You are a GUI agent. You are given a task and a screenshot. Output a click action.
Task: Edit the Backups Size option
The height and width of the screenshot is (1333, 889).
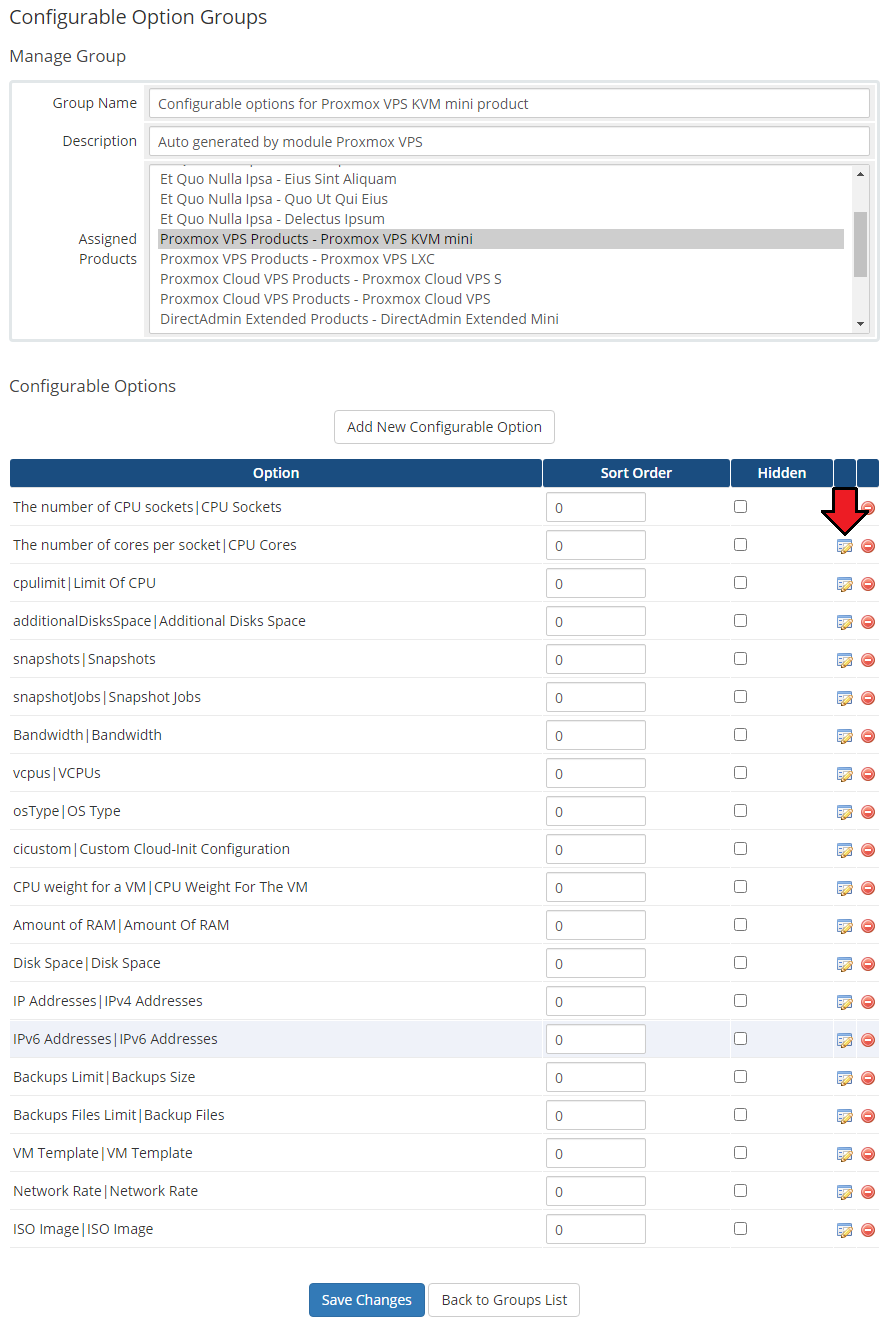(845, 1078)
